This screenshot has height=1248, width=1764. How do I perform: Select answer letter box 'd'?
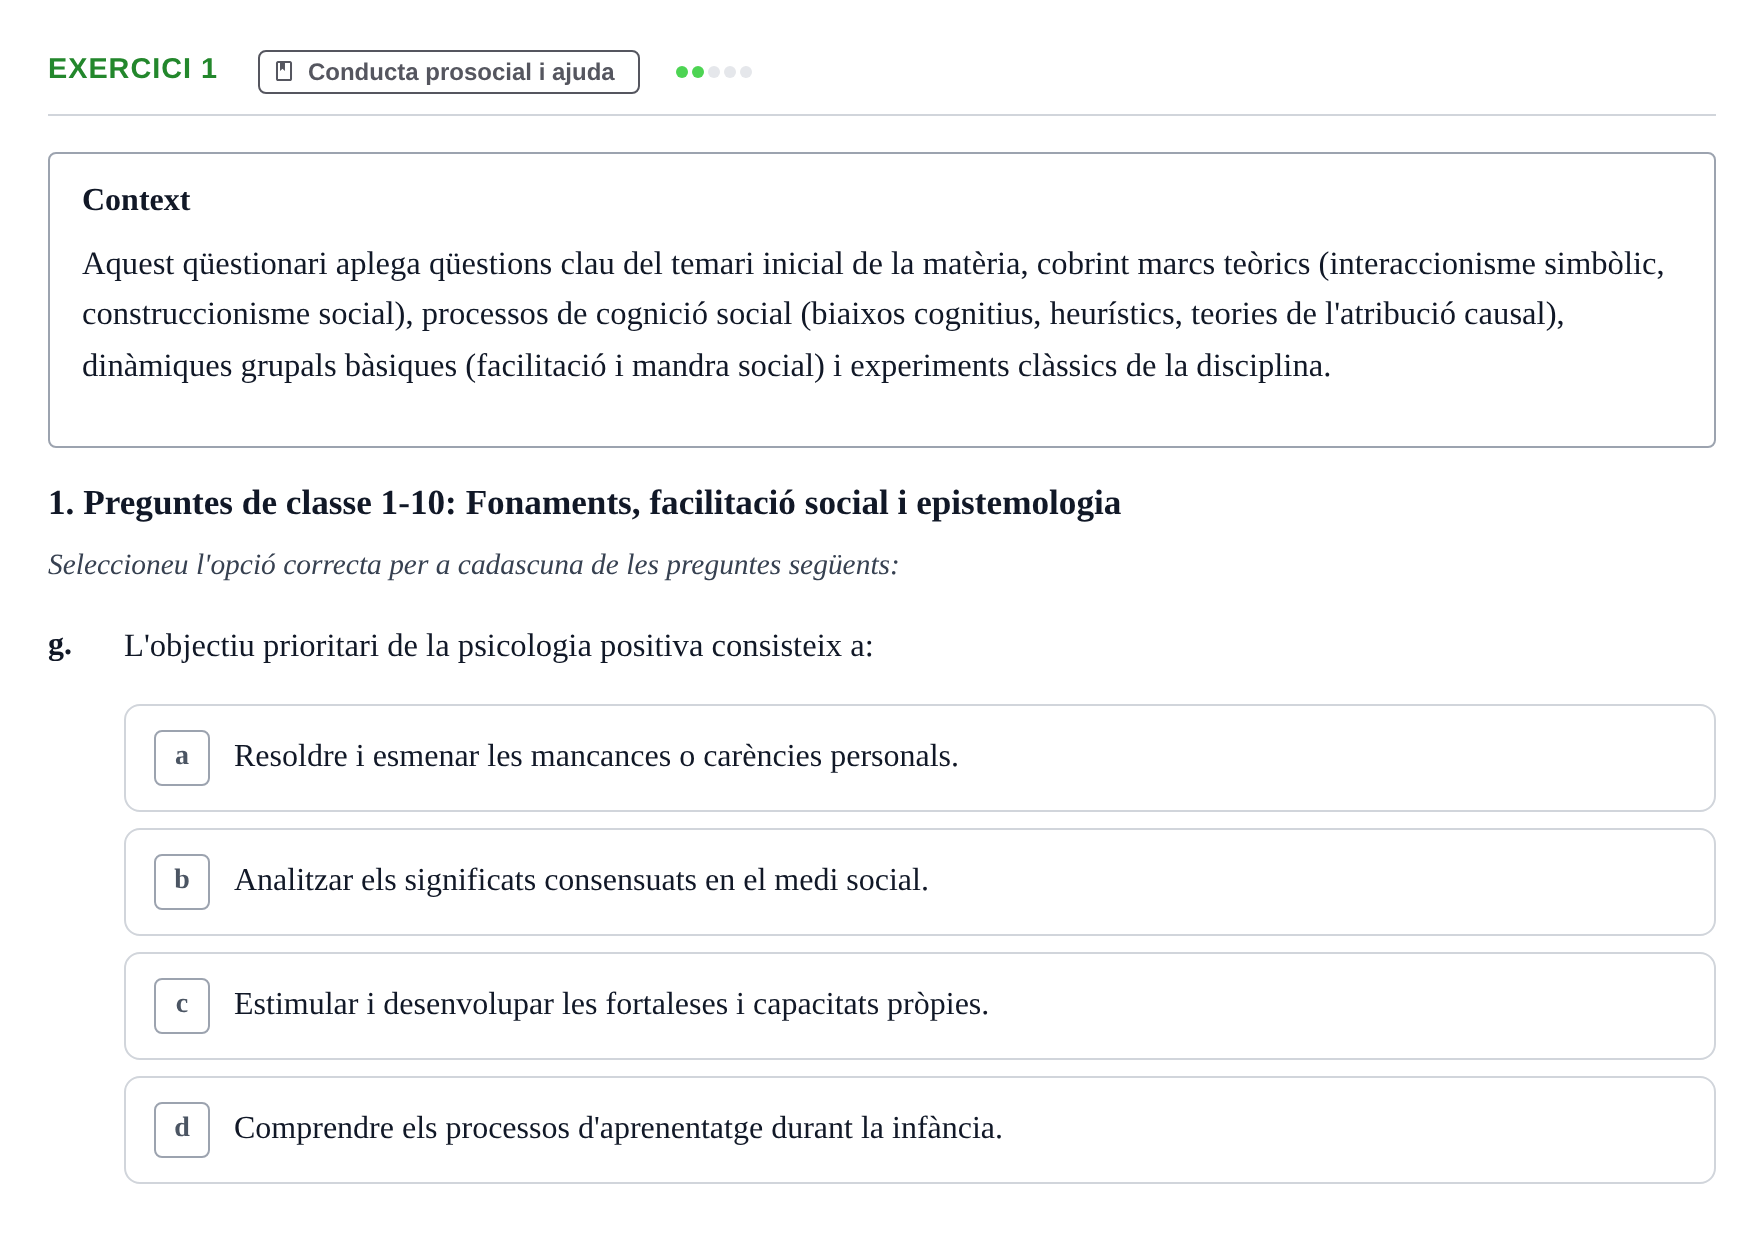[x=182, y=1130]
